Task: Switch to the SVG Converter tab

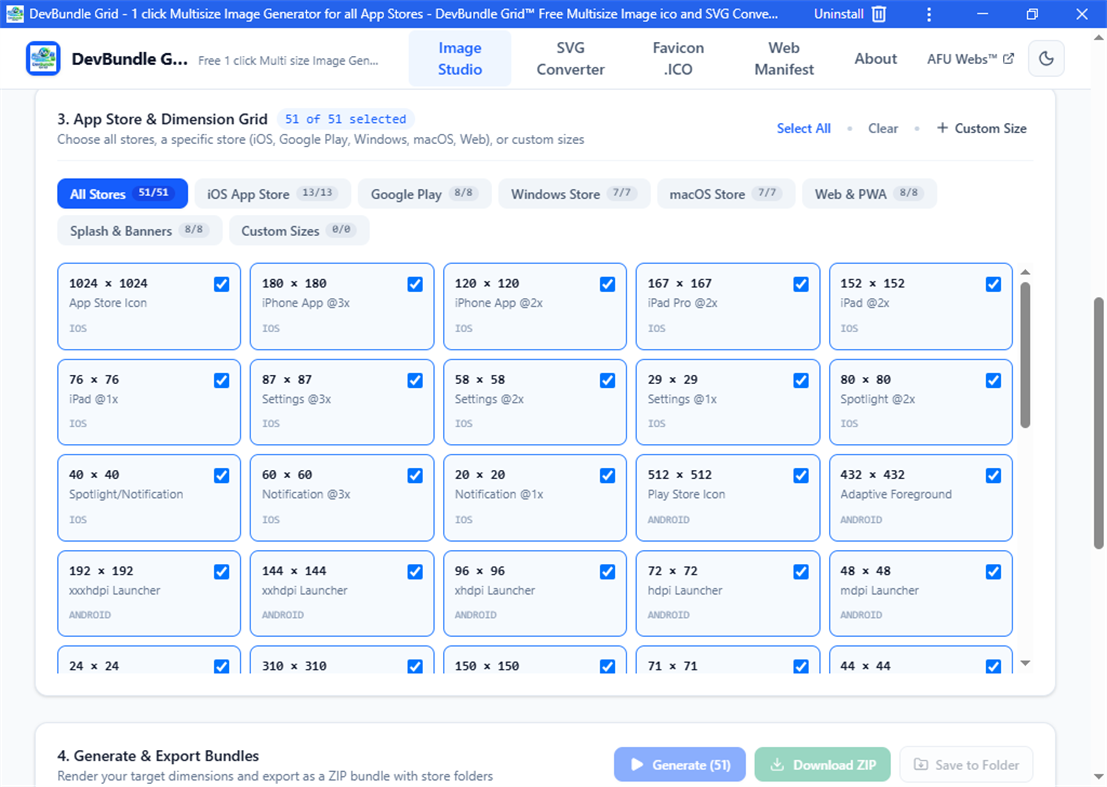Action: click(570, 59)
